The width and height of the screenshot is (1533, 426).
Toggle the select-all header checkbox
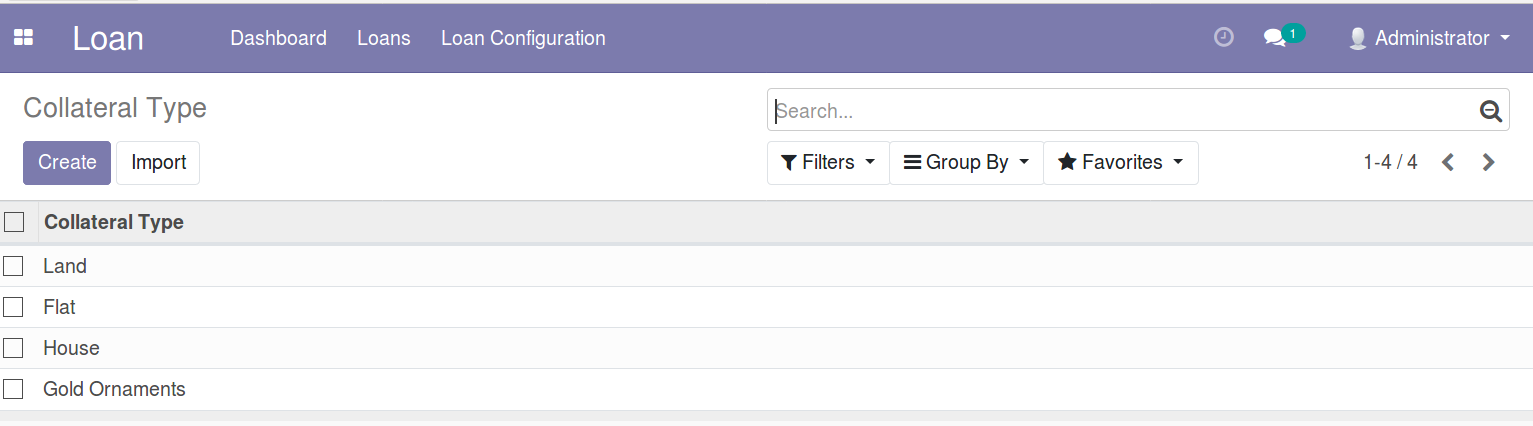[x=14, y=222]
